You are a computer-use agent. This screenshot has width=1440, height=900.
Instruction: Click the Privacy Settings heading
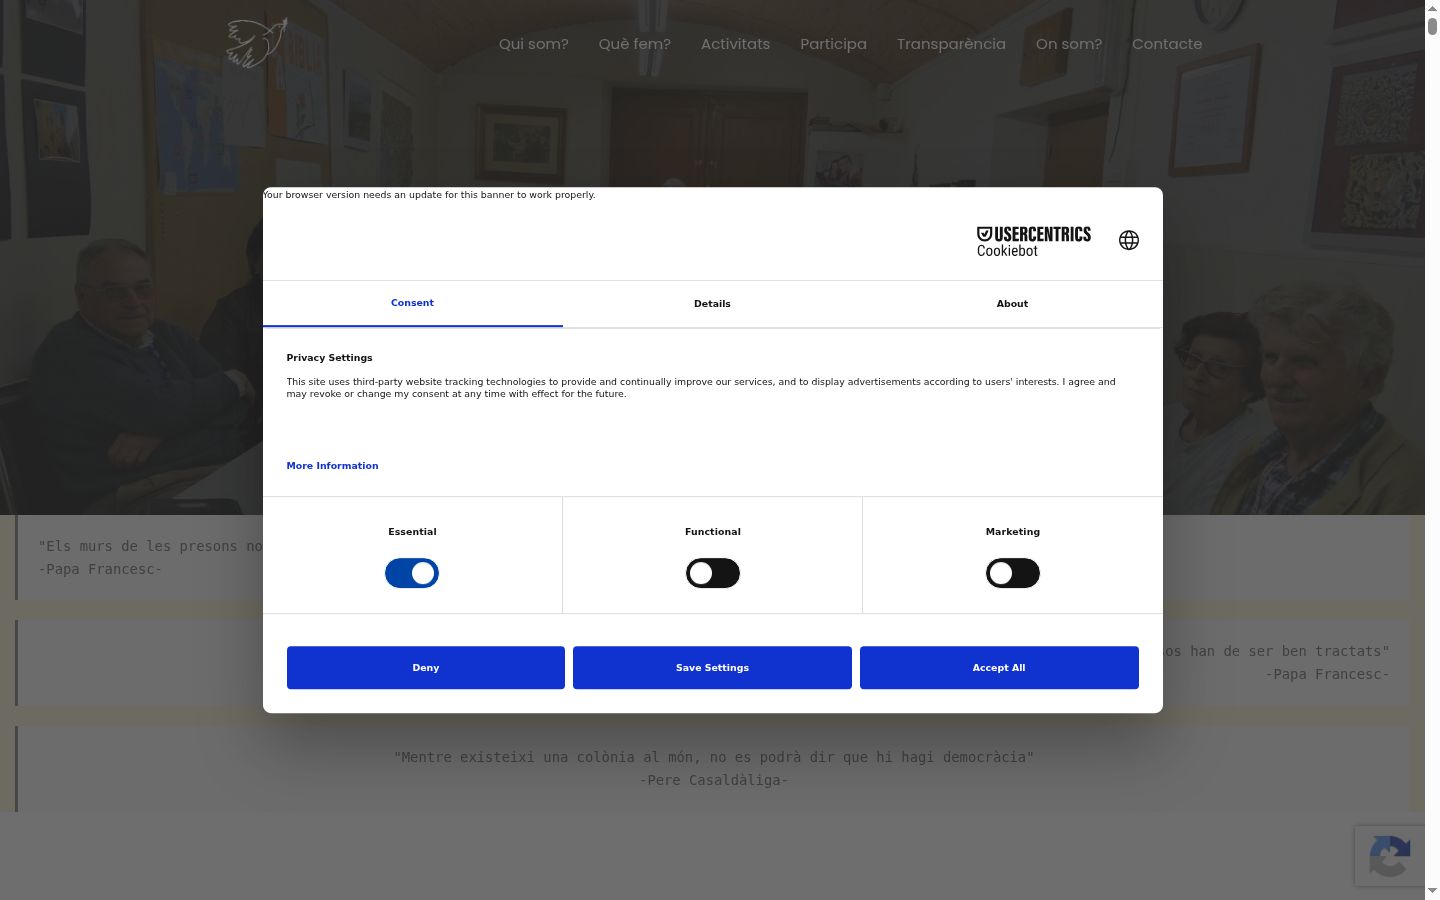coord(329,358)
